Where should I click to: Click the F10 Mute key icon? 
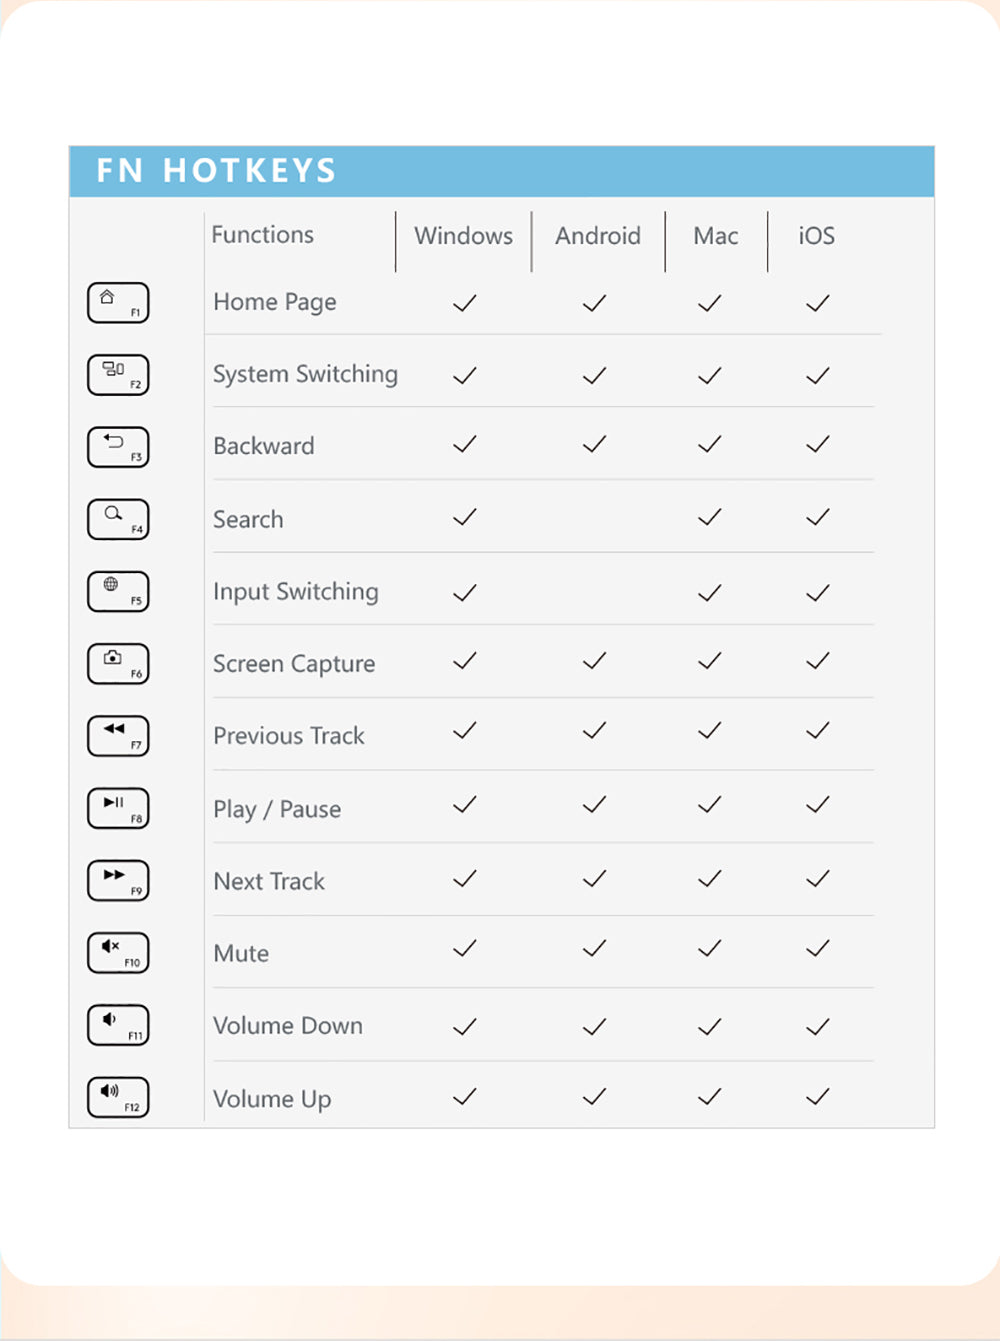(118, 953)
